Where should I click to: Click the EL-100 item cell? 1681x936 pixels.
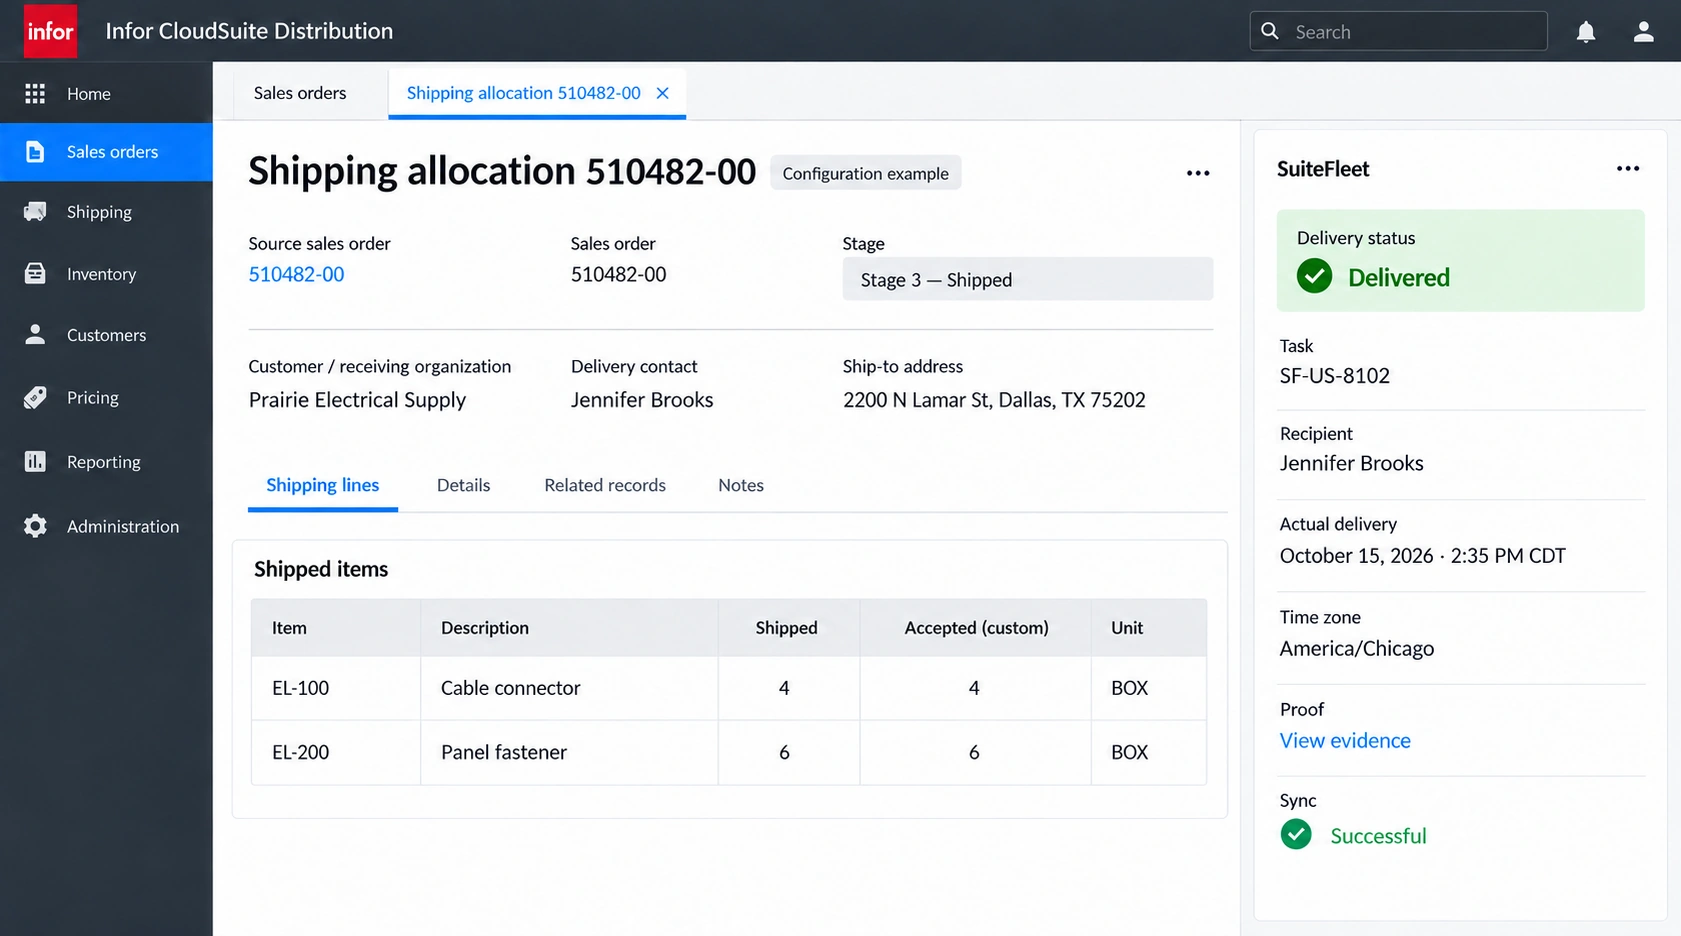(x=336, y=688)
